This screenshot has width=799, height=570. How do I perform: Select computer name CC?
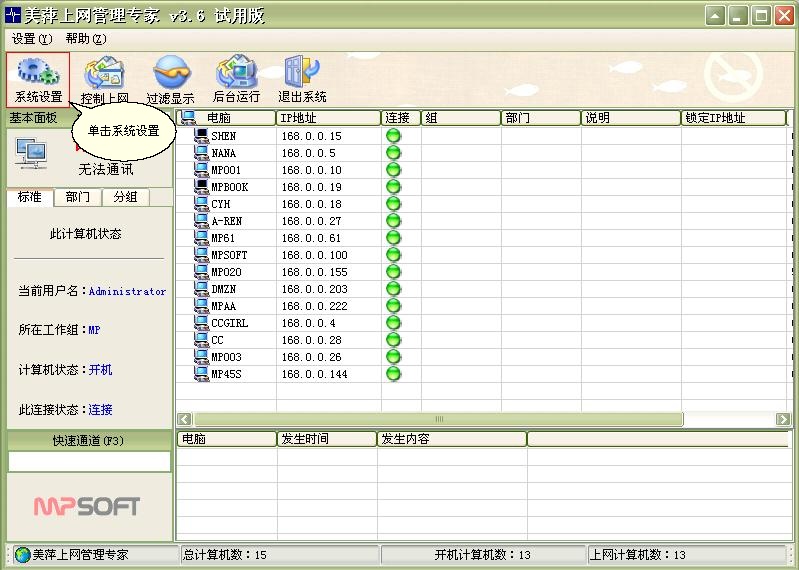[x=218, y=340]
